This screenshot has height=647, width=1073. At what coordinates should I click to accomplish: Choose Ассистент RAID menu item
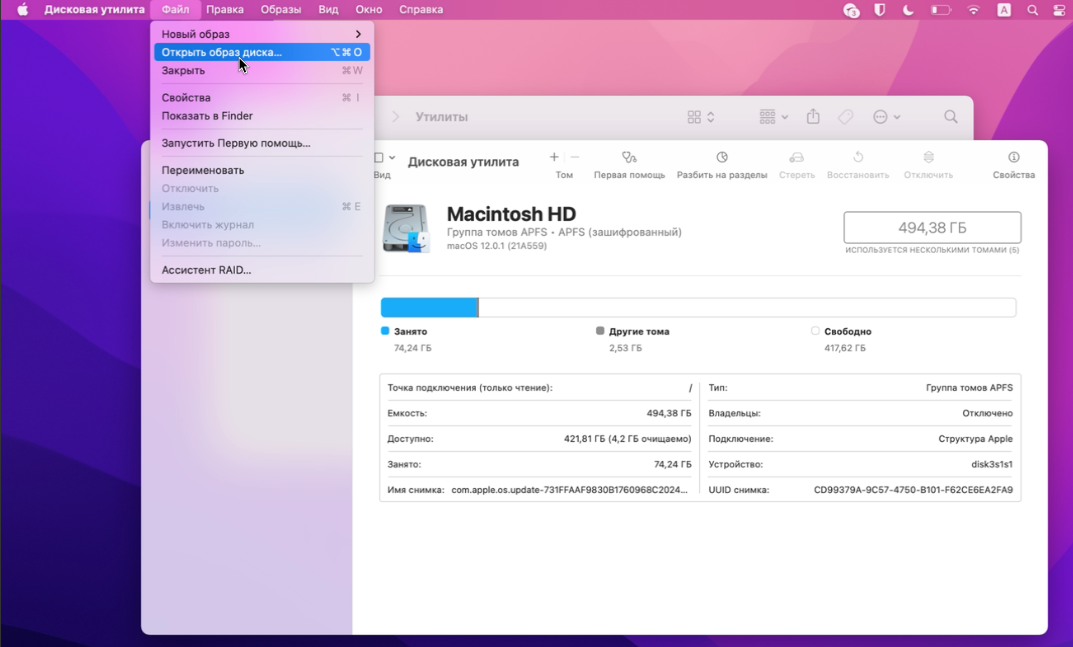click(261, 270)
